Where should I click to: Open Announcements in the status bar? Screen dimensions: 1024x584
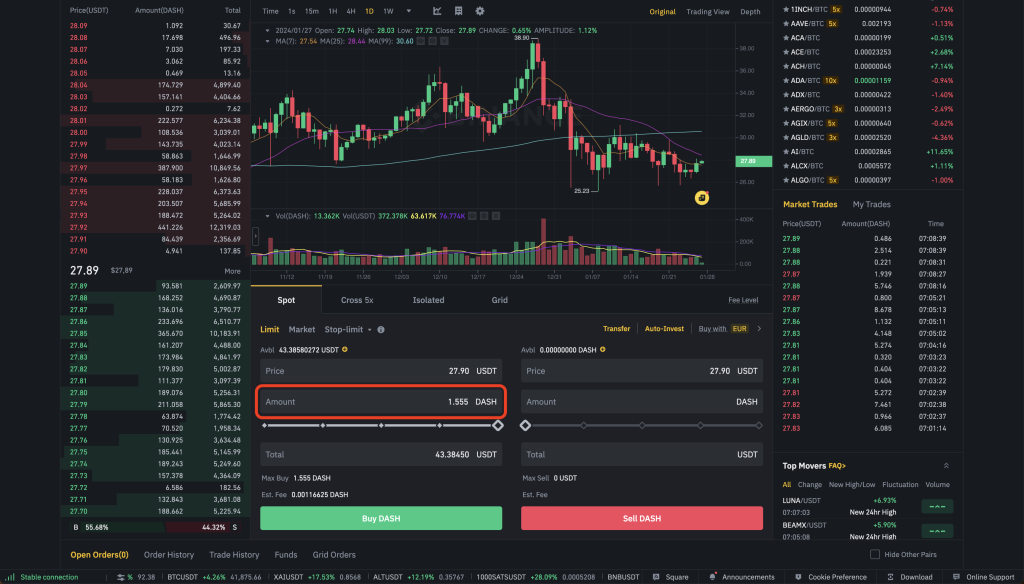click(x=741, y=577)
